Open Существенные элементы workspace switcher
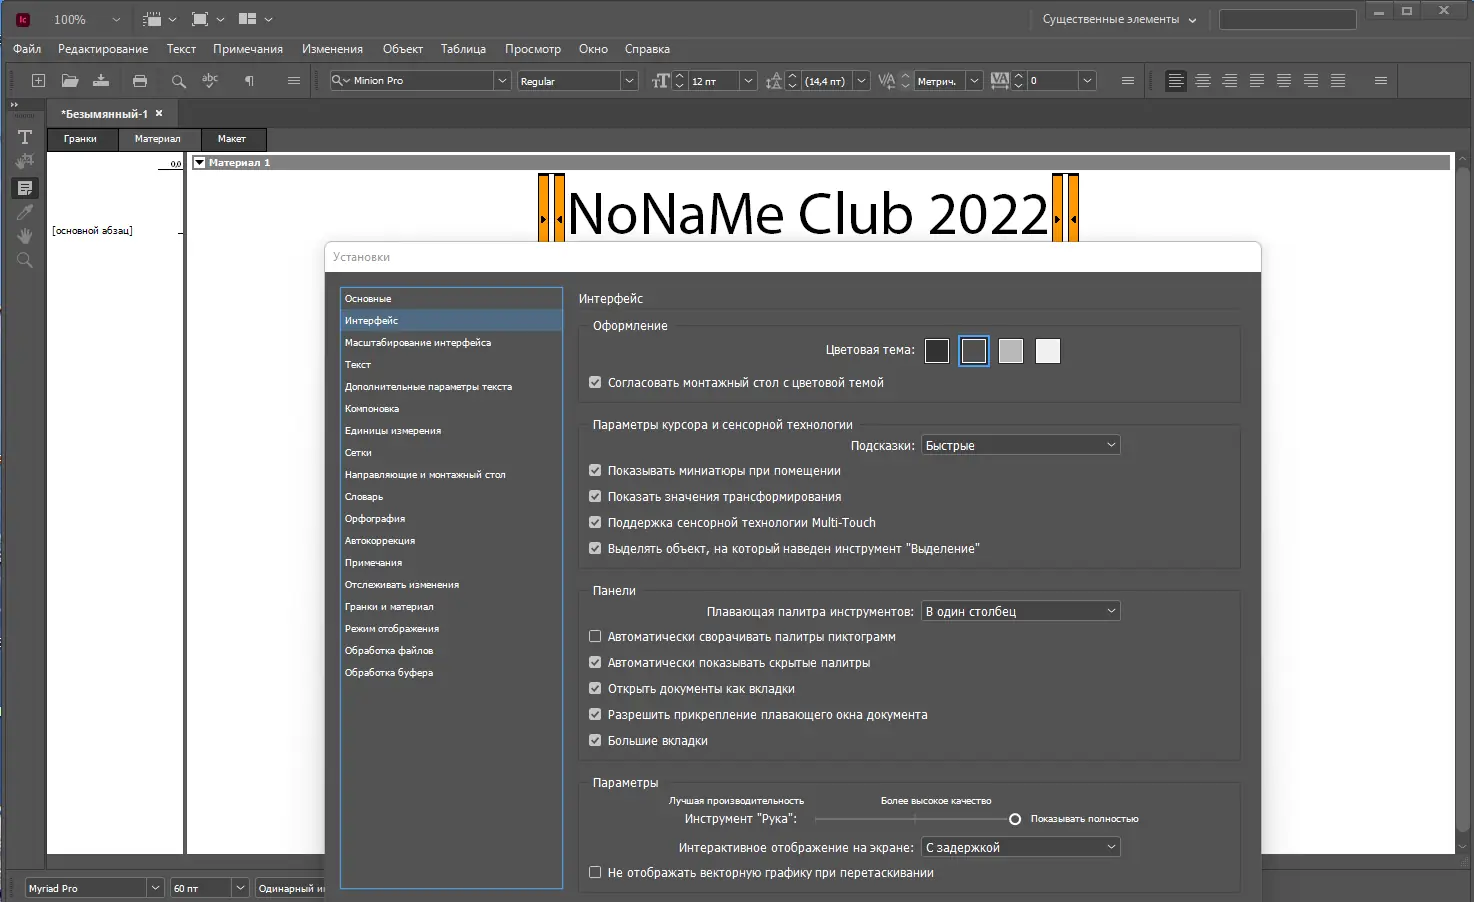 1119,19
